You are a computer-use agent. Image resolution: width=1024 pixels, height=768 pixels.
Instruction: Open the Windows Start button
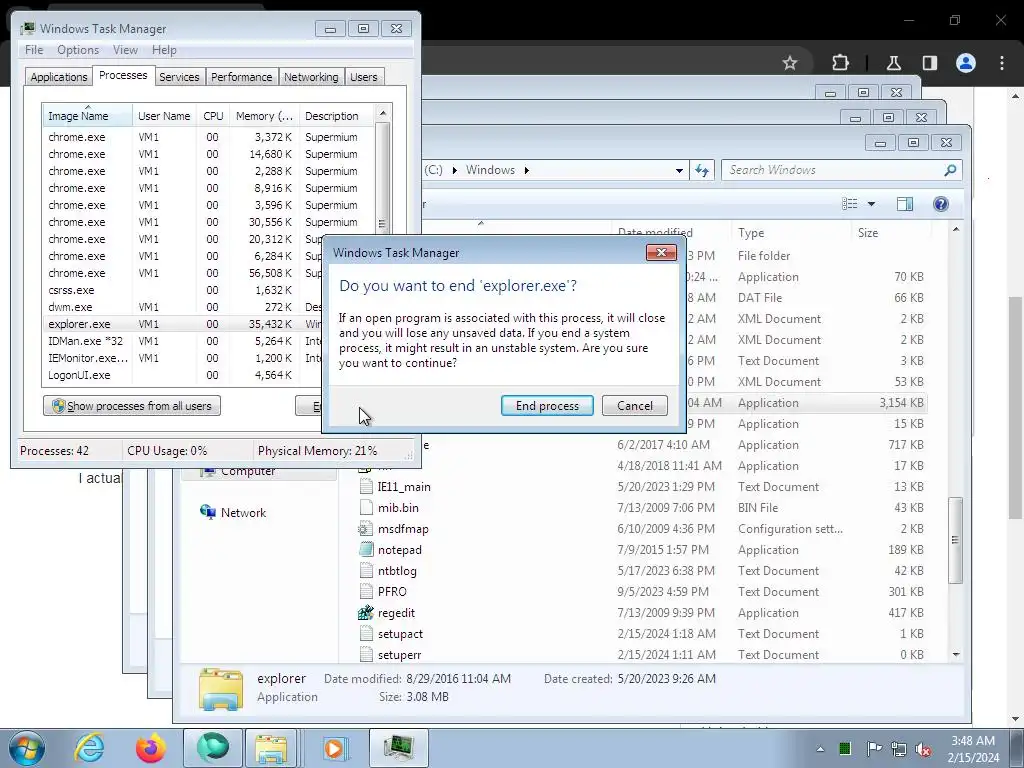pyautogui.click(x=27, y=748)
